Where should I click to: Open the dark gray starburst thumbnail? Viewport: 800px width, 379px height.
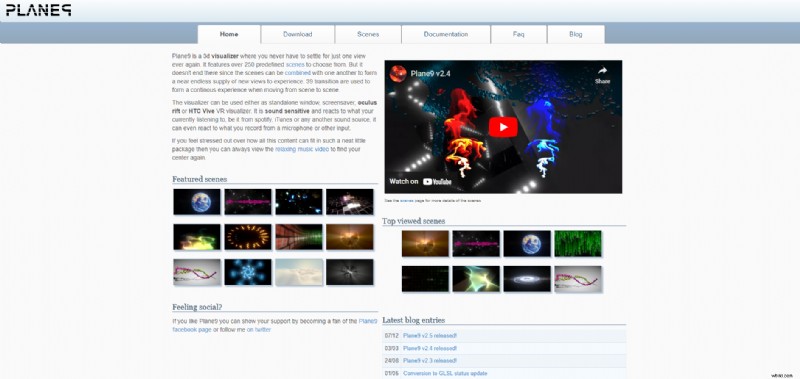click(350, 272)
